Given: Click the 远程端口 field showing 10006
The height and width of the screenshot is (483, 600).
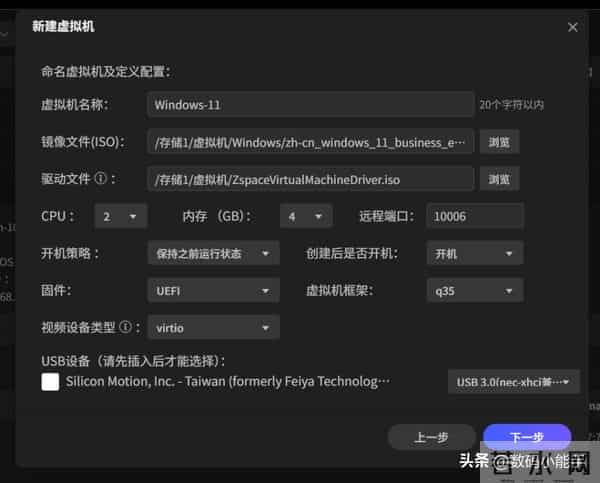Looking at the screenshot, I should point(475,217).
